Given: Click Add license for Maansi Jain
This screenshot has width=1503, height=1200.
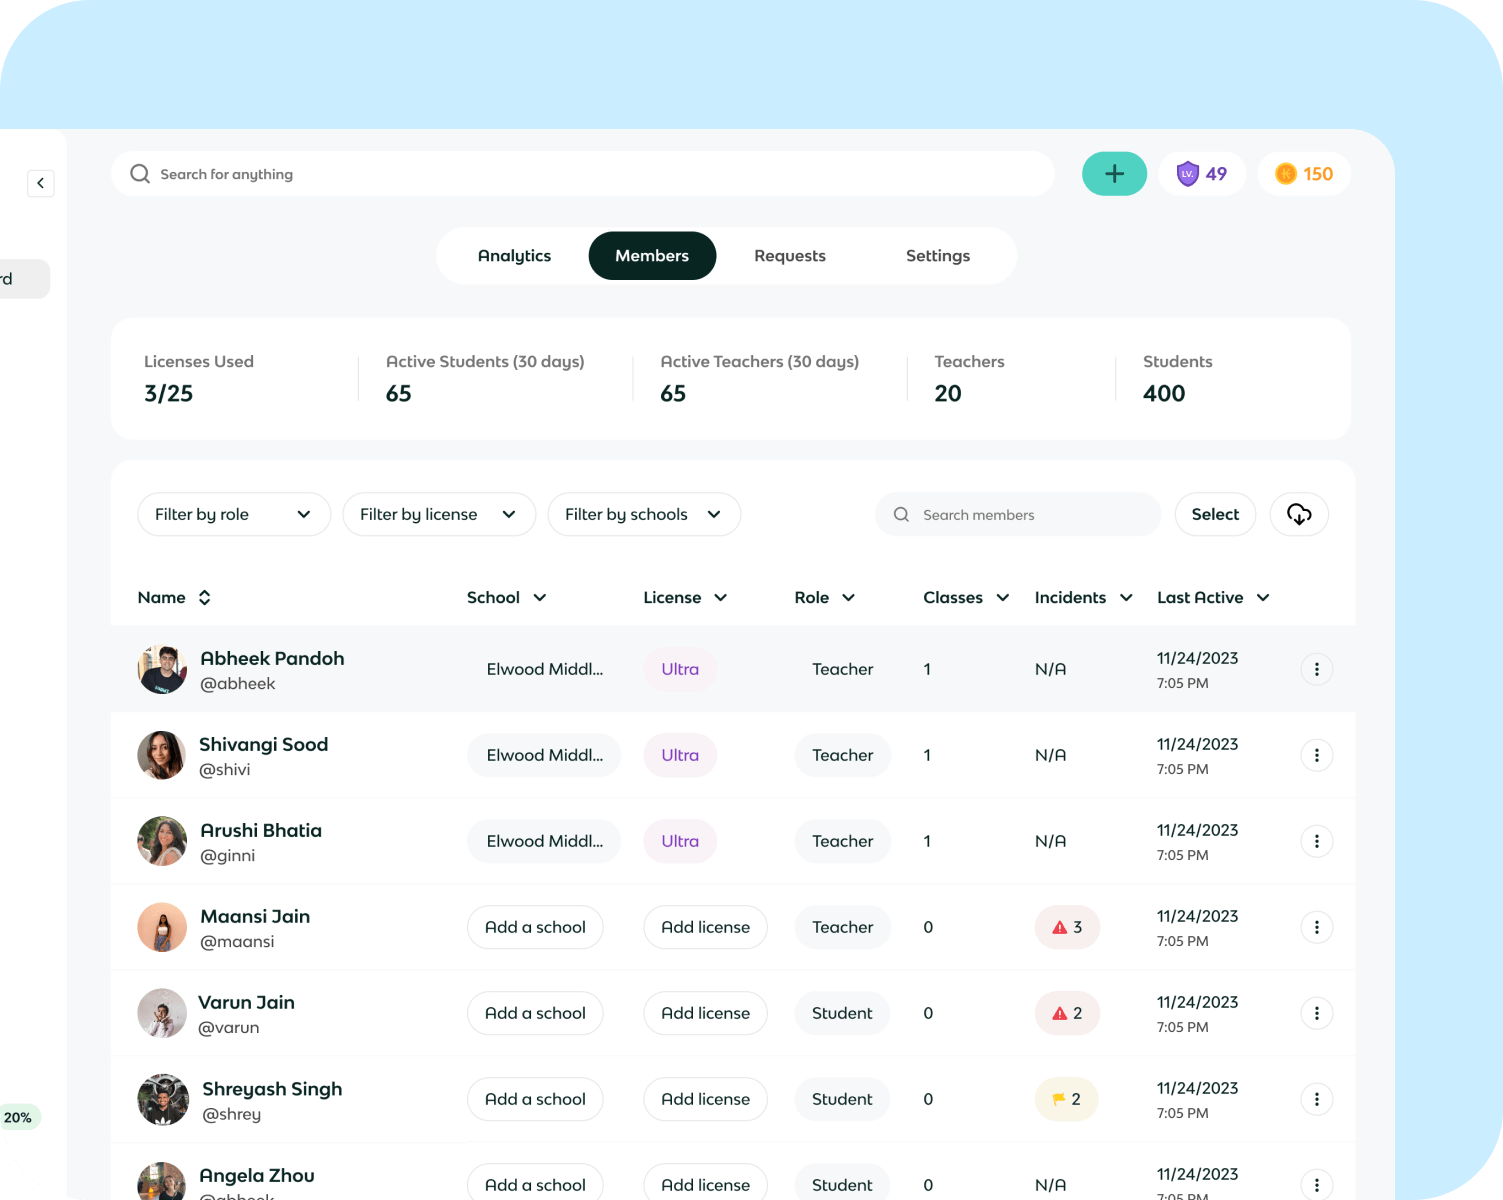Looking at the screenshot, I should tap(705, 927).
